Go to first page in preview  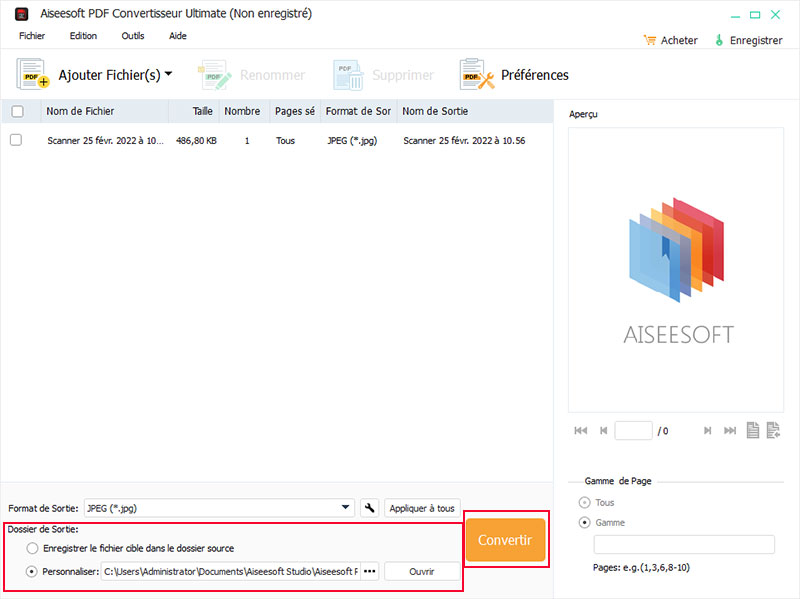pyautogui.click(x=581, y=431)
